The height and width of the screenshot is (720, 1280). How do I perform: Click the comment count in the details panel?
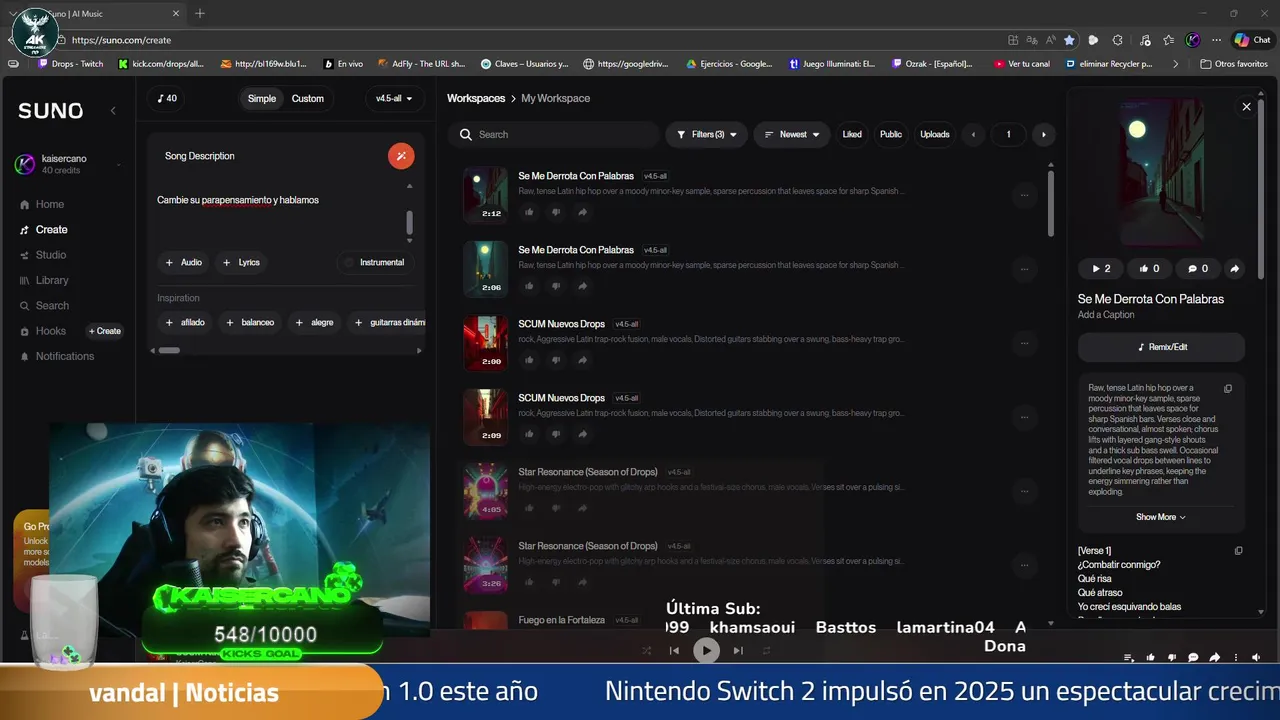1198,268
